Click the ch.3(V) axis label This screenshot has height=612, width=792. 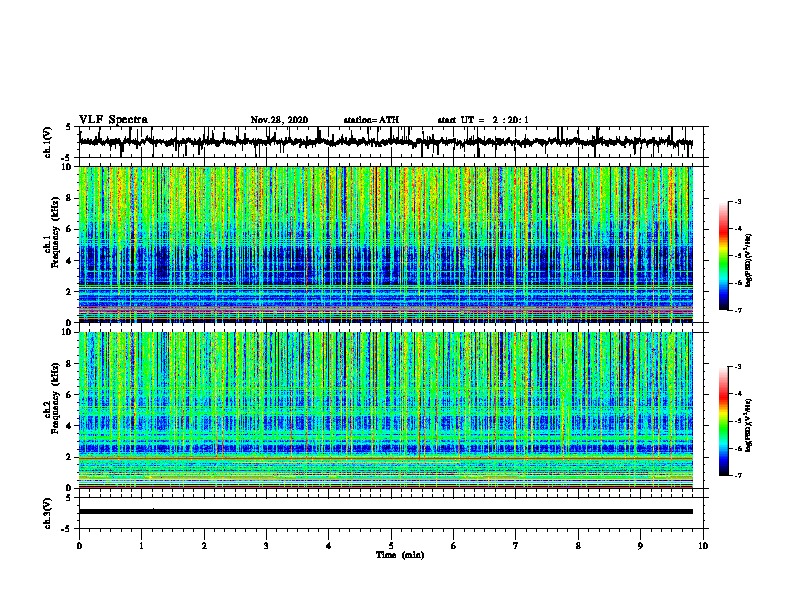pos(48,513)
